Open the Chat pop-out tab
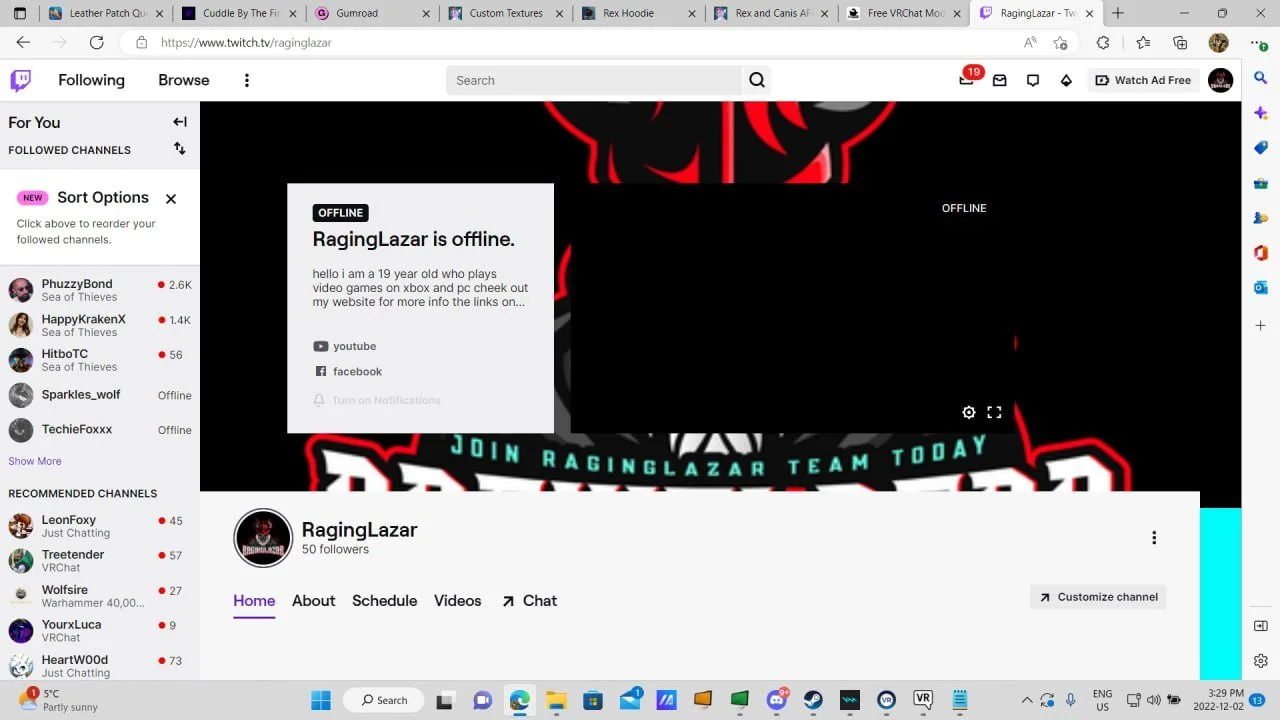Screen dimensions: 1280x720 [529, 601]
